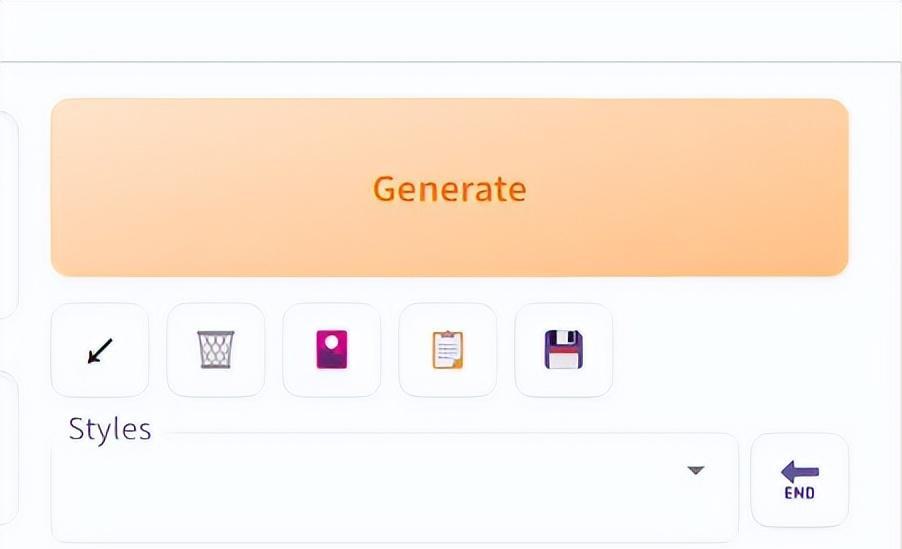Image resolution: width=902 pixels, height=549 pixels.
Task: Save the current style using the floppy disk icon
Action: (564, 350)
